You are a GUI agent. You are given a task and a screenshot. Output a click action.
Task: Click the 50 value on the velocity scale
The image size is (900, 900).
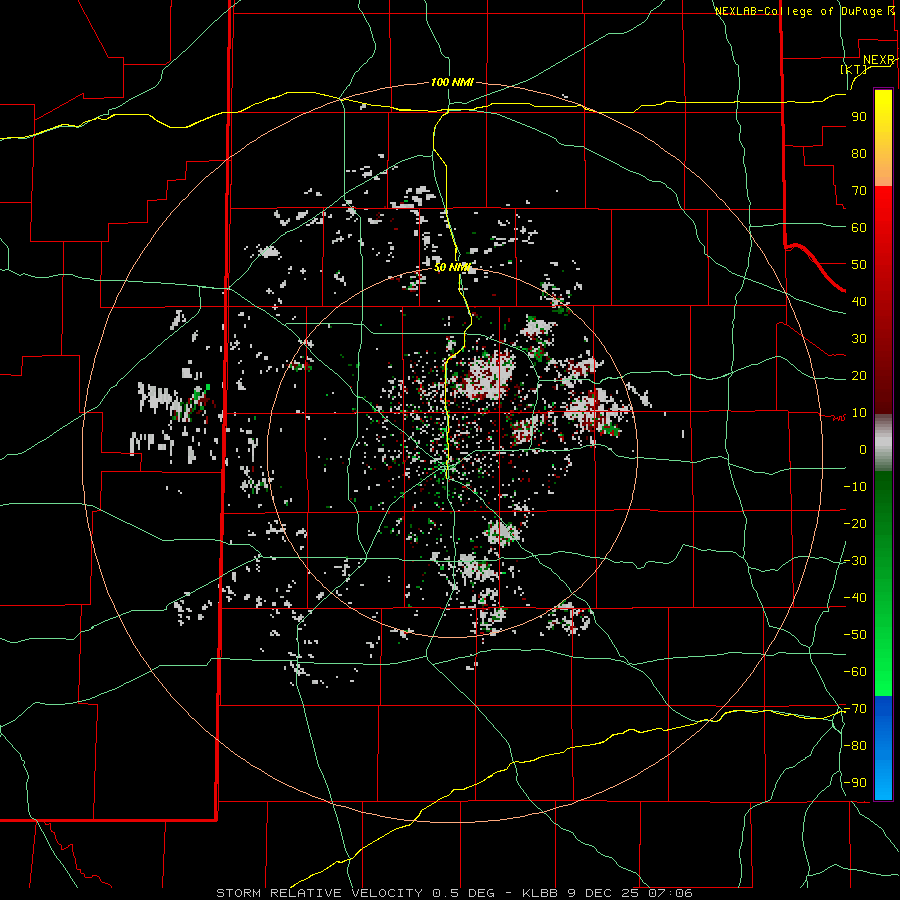click(859, 265)
